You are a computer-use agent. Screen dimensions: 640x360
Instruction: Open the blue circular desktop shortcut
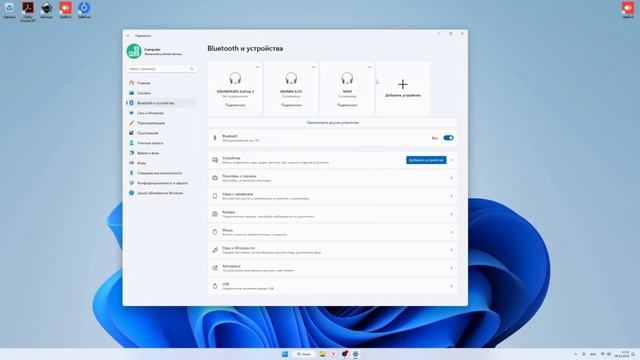(84, 10)
